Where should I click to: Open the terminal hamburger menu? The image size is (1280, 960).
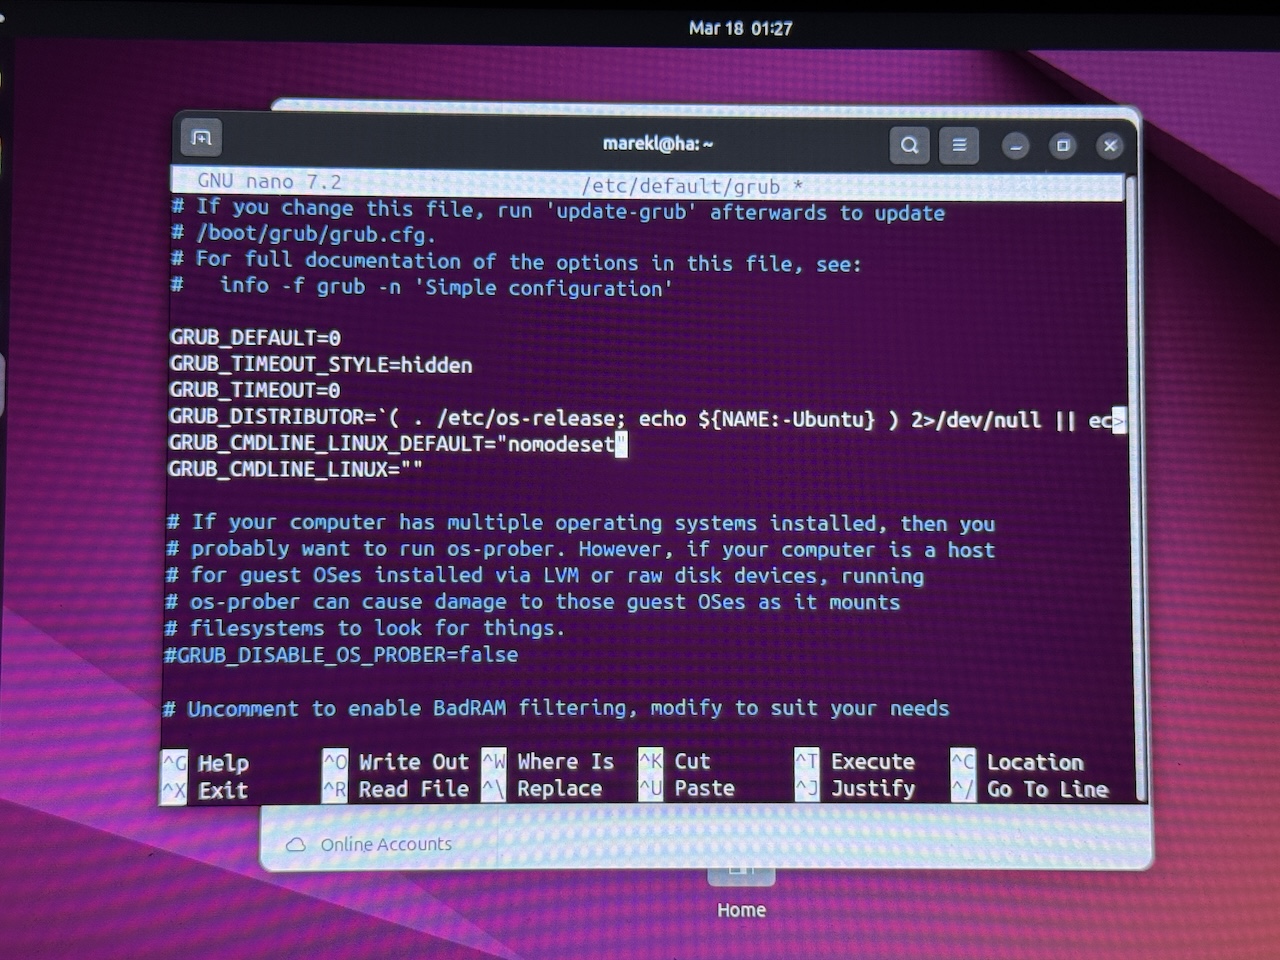959,145
